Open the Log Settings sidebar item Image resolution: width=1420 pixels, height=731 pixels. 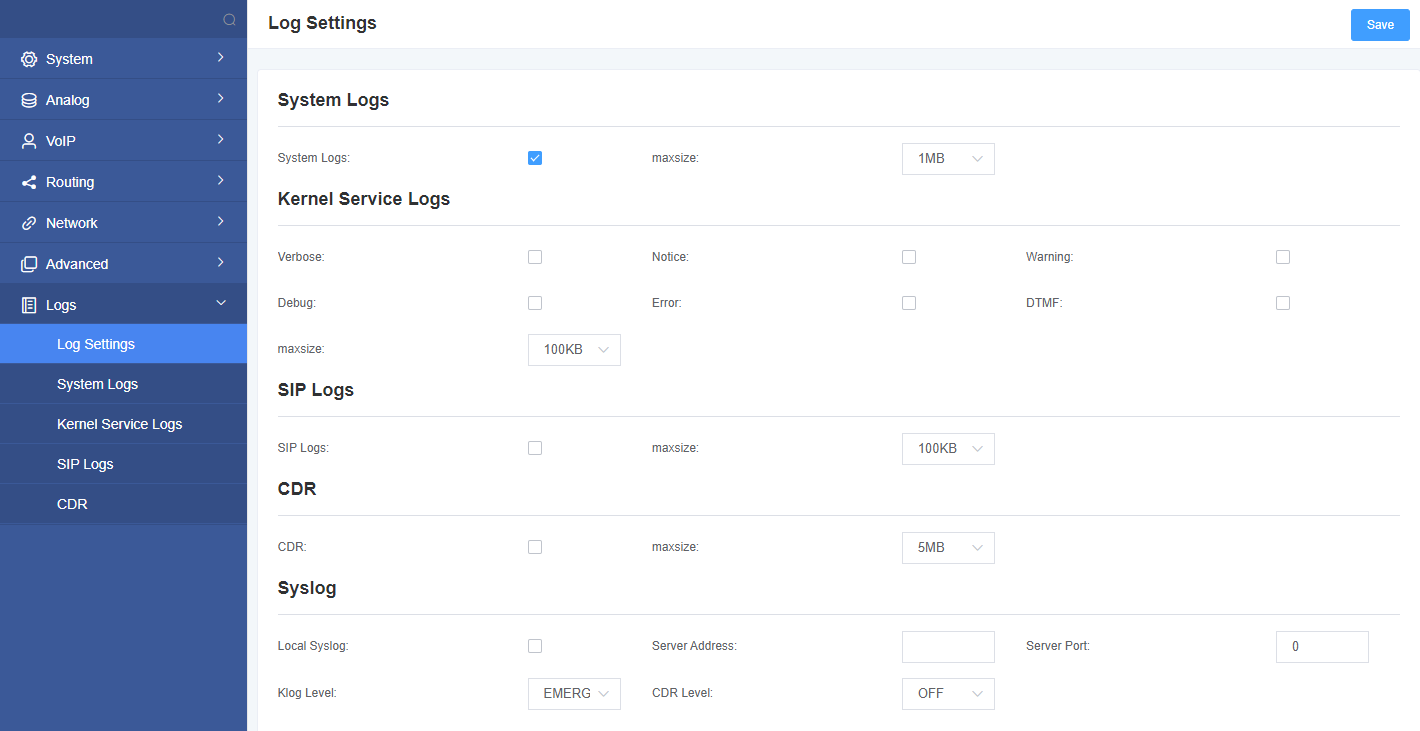pyautogui.click(x=123, y=344)
